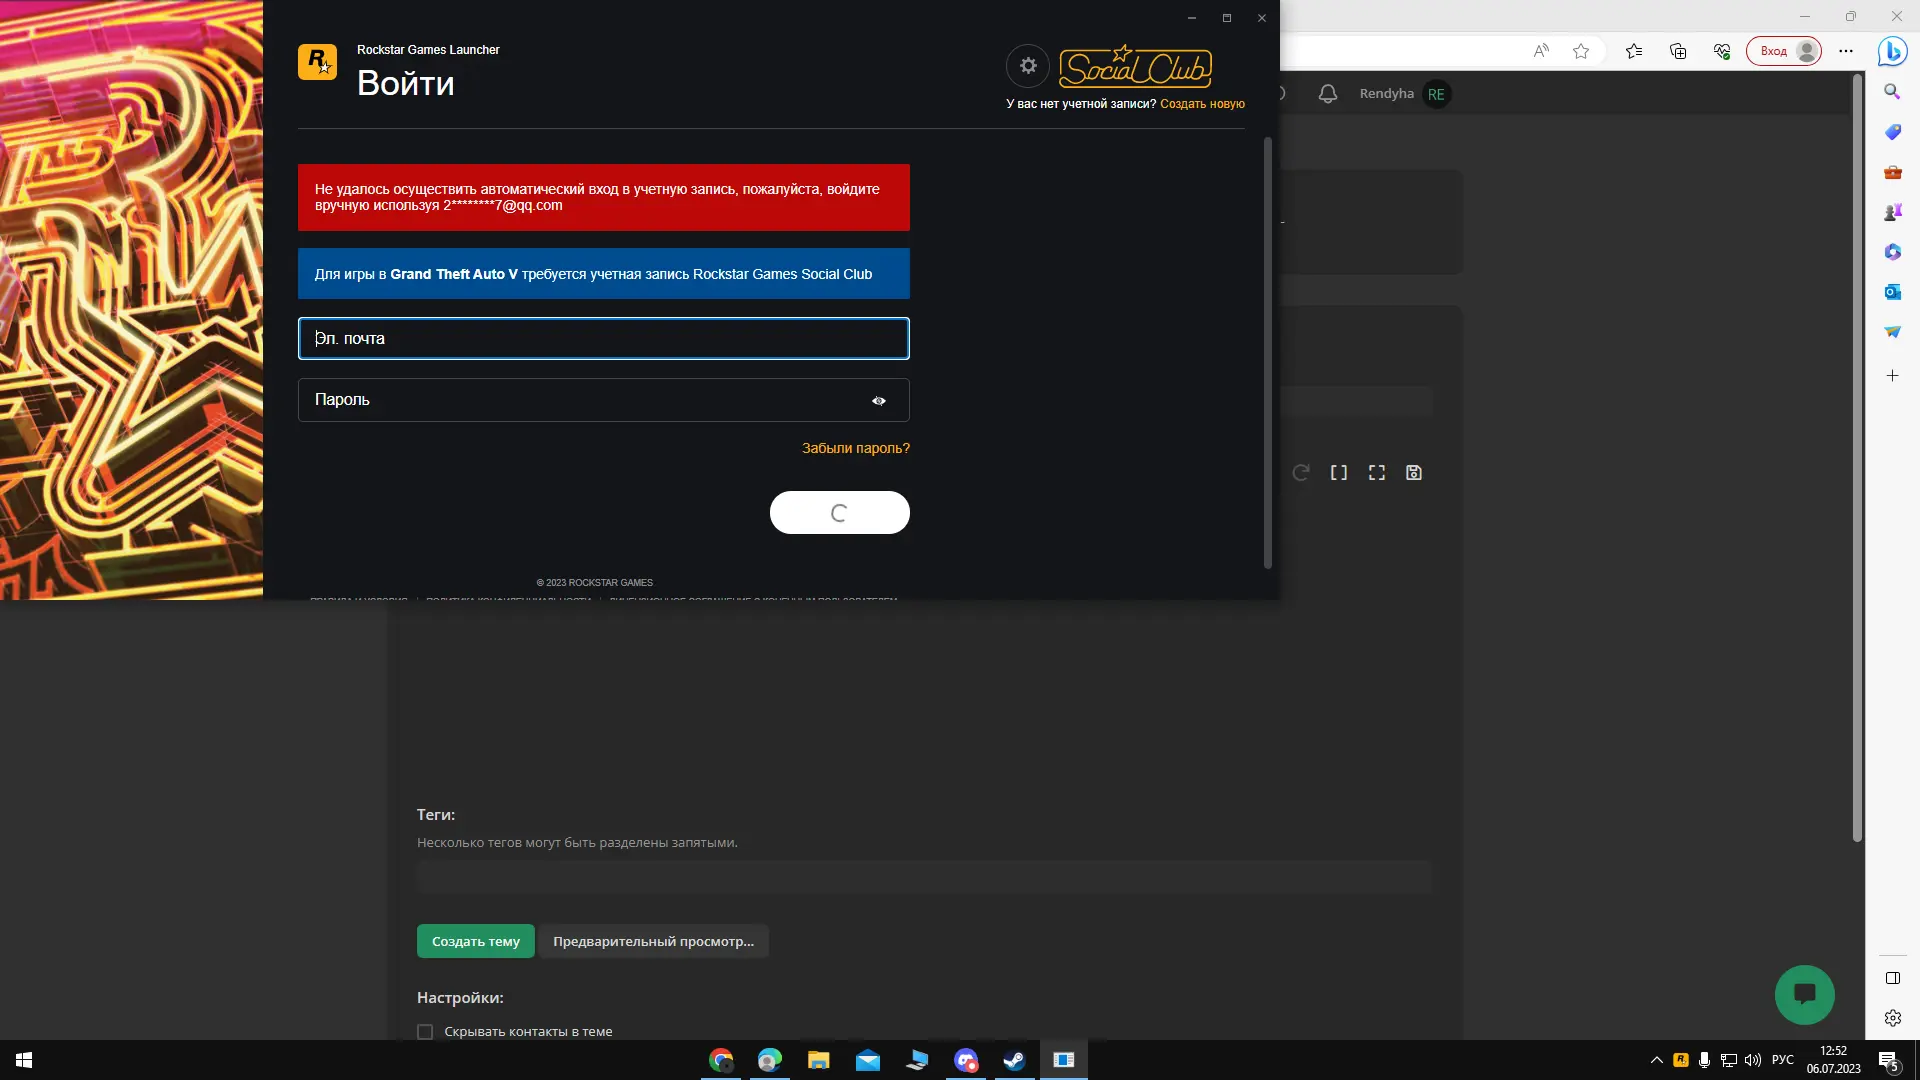Screen dimensions: 1920x1080
Task: Click the browser page scrollbar
Action: [x=1857, y=458]
